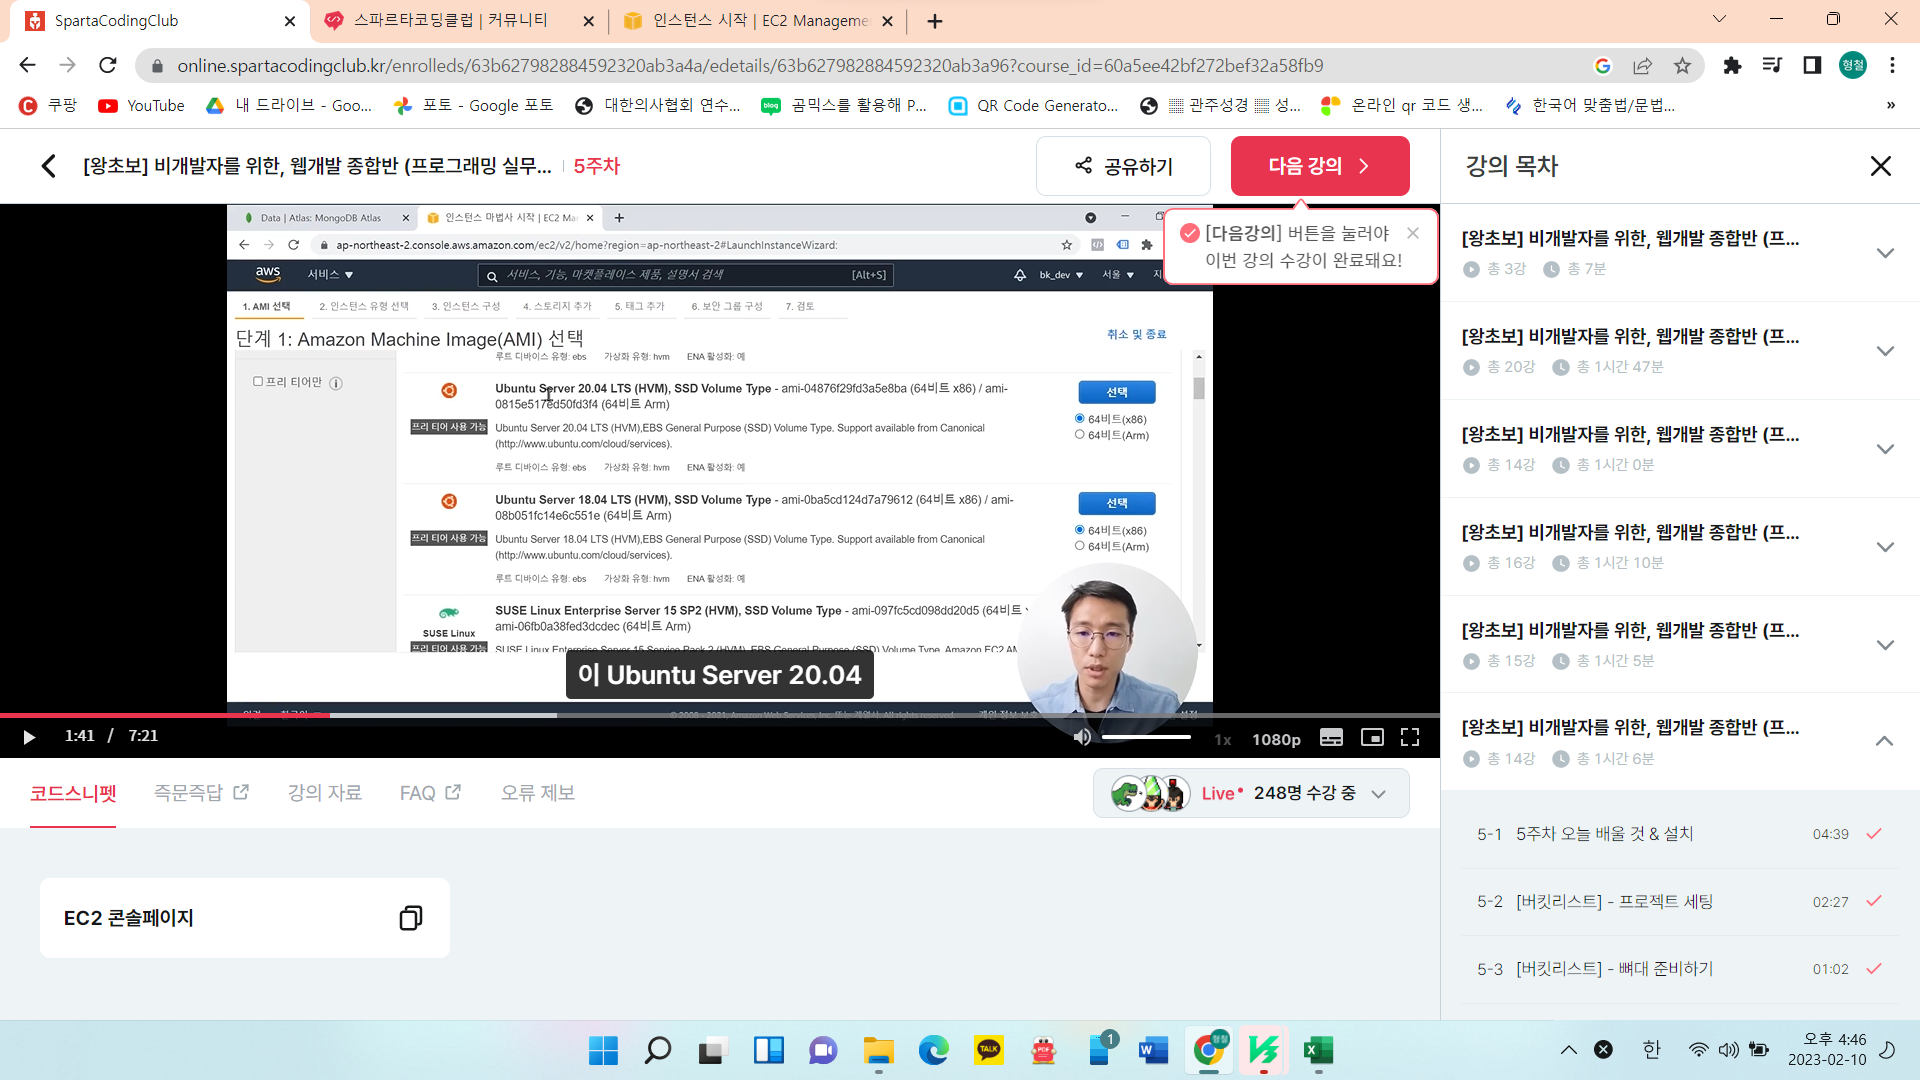Screen dimensions: 1920x1080
Task: Open the FAQ tab
Action: (x=430, y=793)
